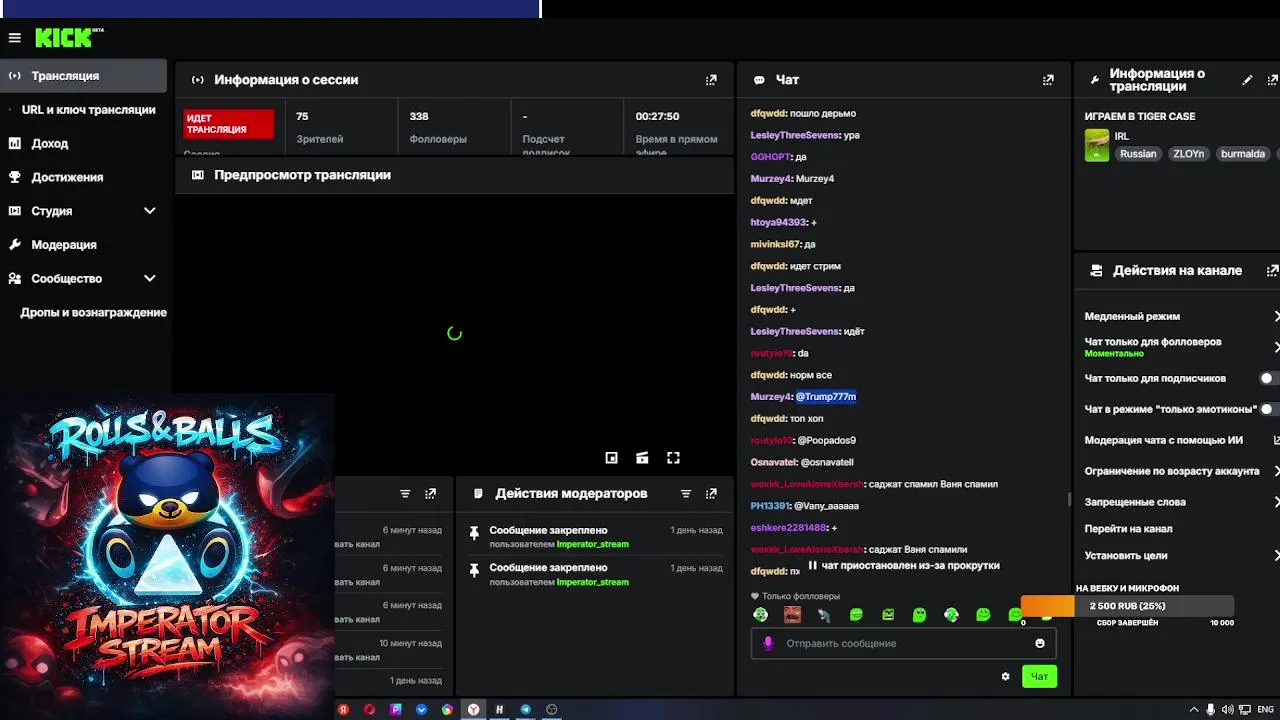Viewport: 1280px width, 720px height.
Task: Pop out the stream information panel
Action: [1273, 80]
